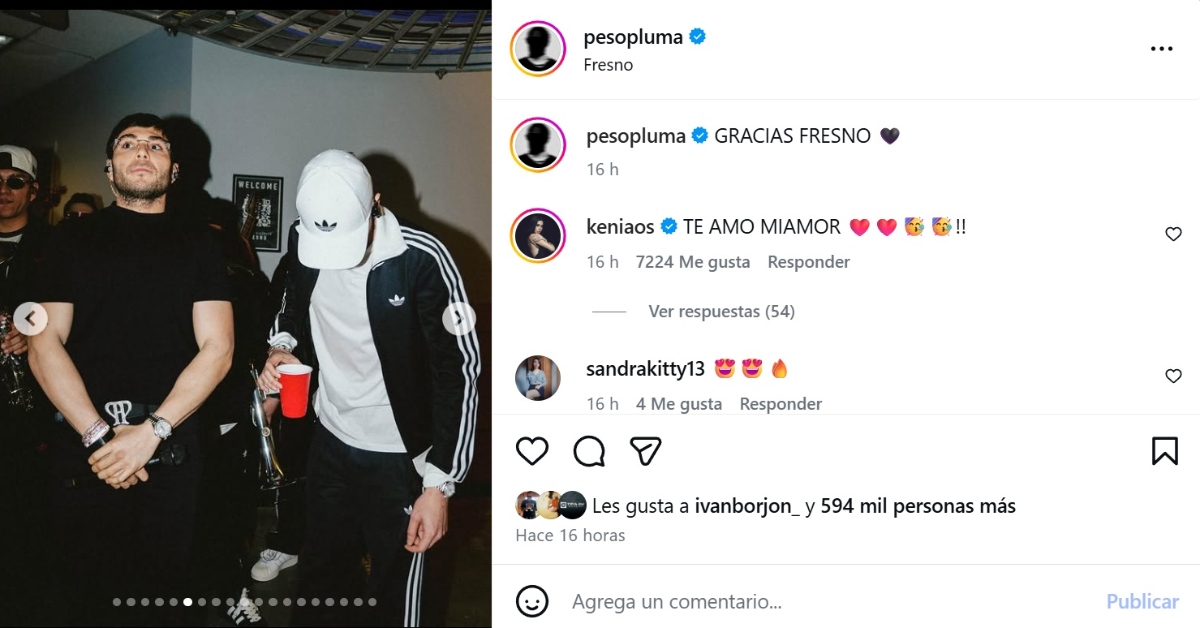The height and width of the screenshot is (628, 1200).
Task: Open emoji picker smiley icon
Action: coord(532,601)
